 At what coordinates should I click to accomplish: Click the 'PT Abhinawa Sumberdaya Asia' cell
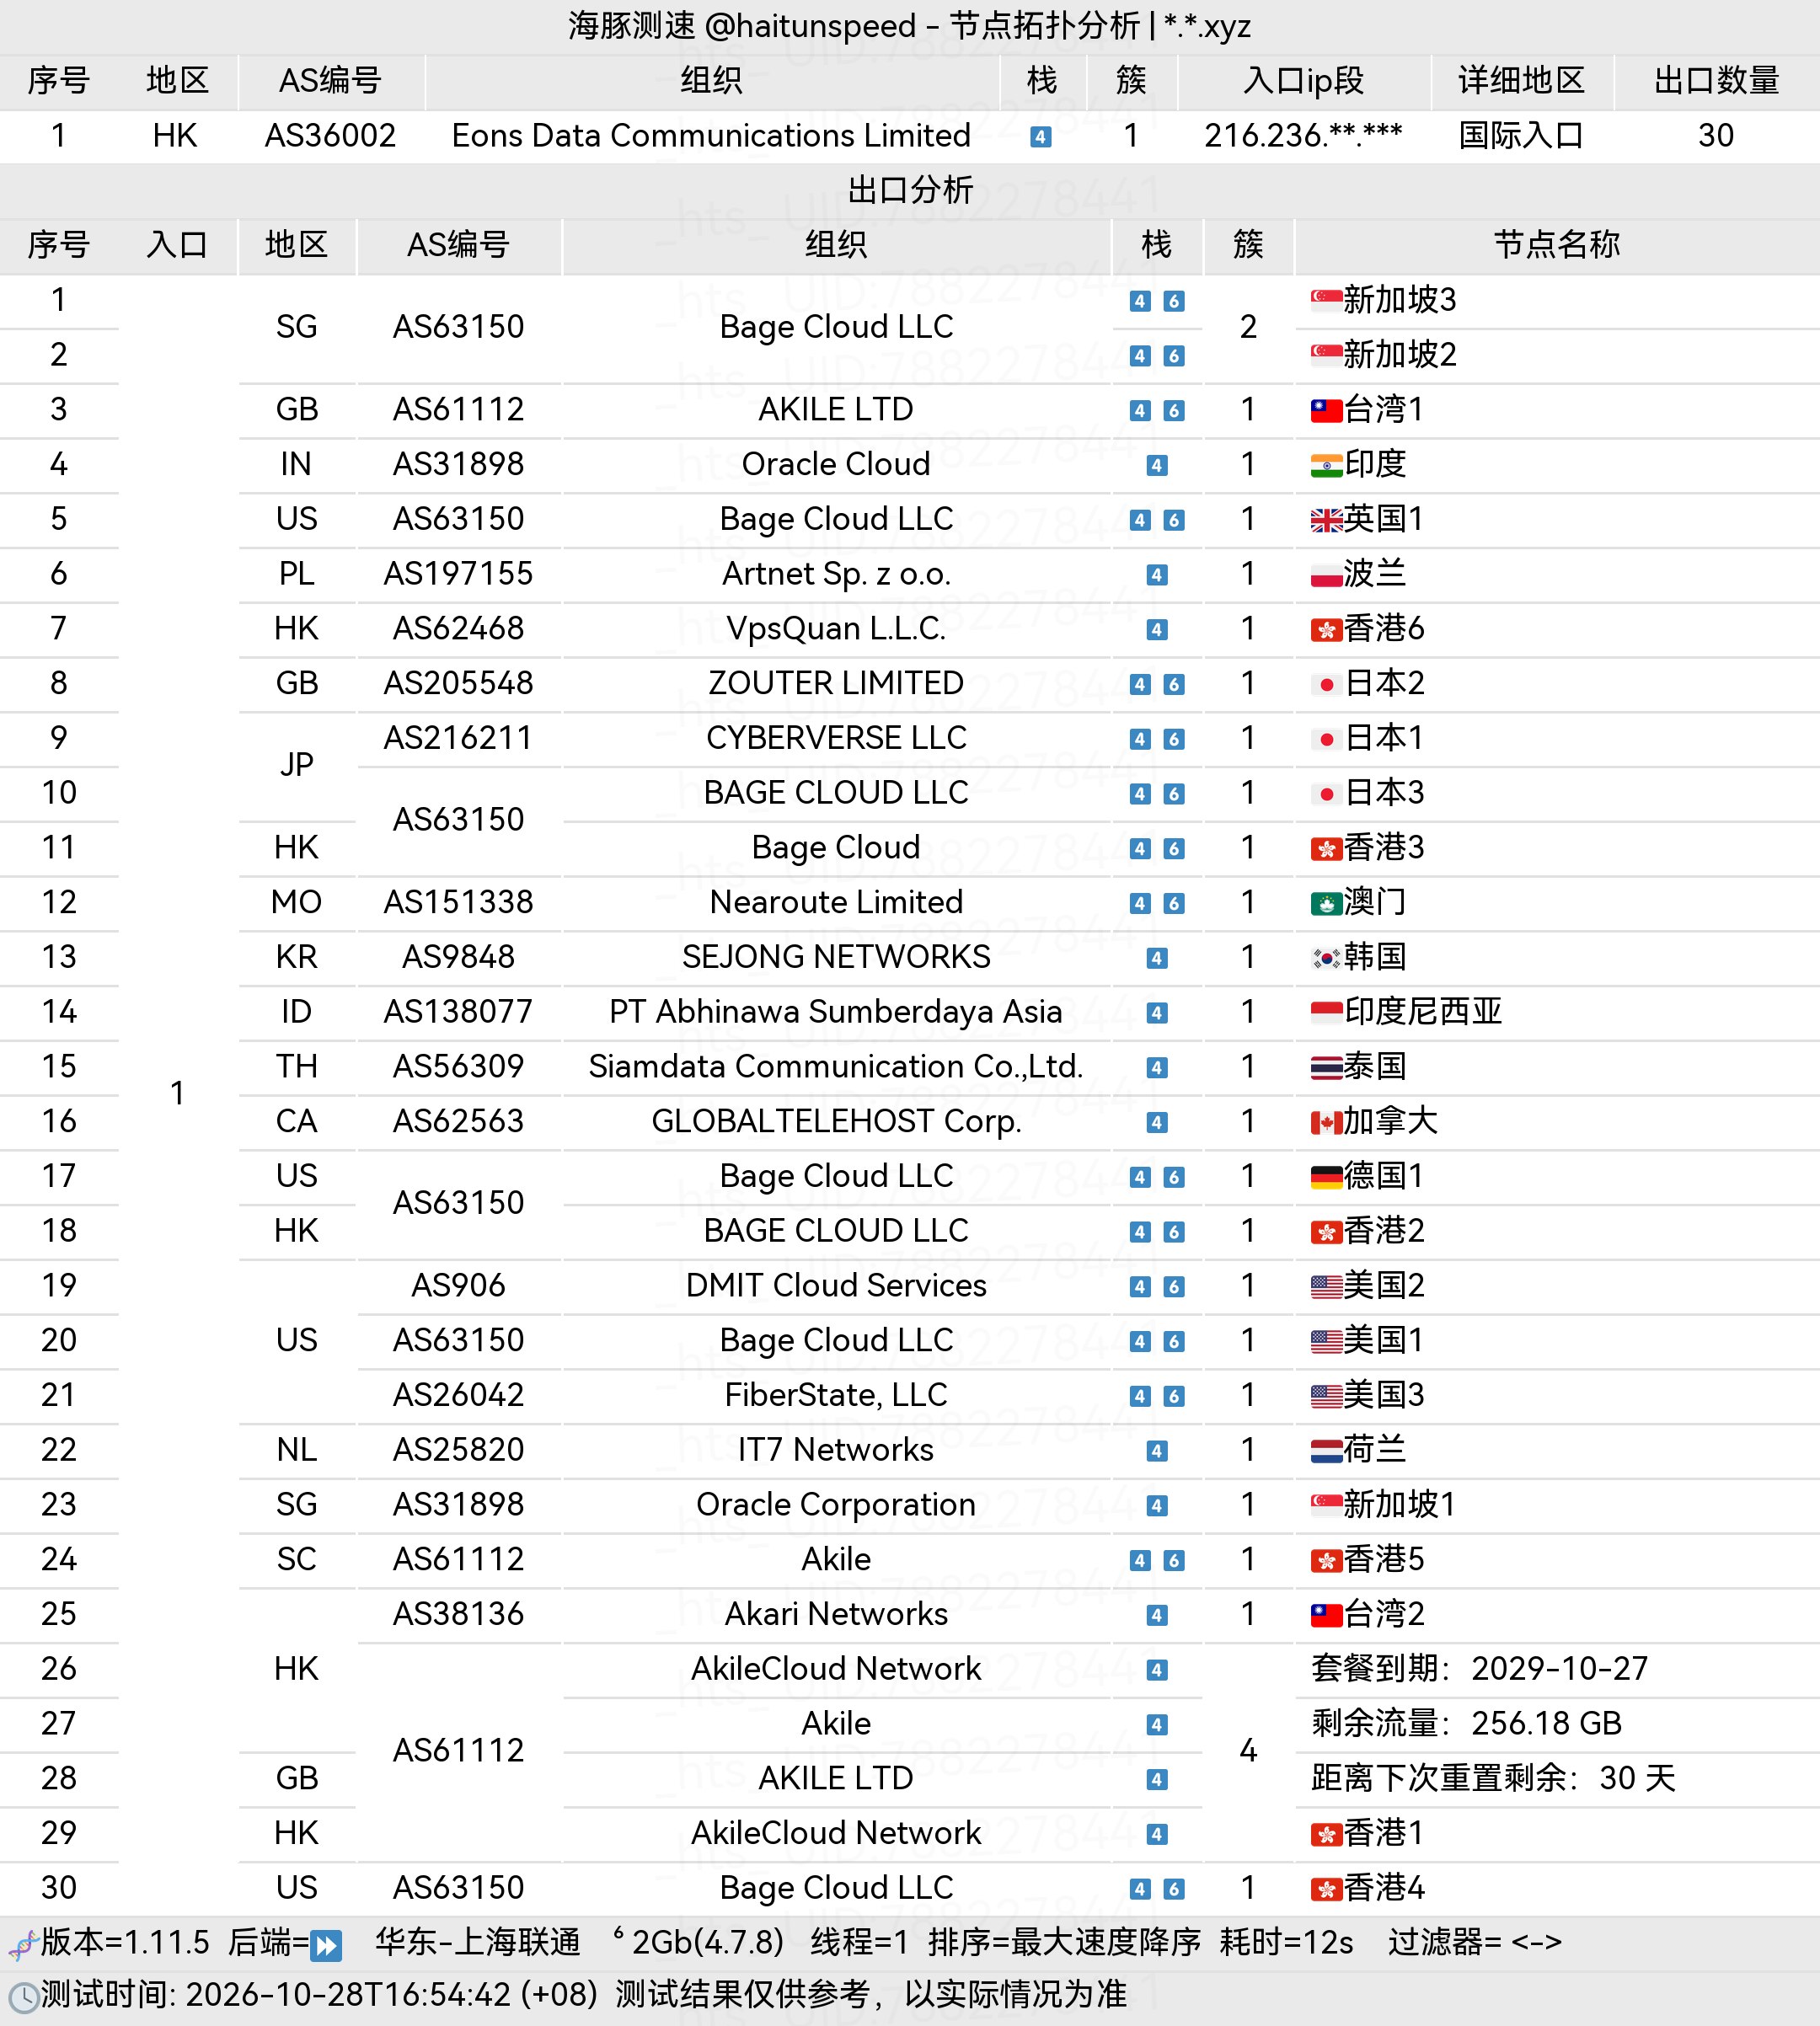[836, 1012]
